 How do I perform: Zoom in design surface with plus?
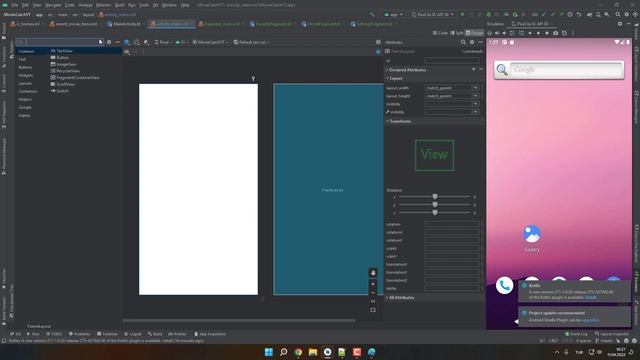coord(373,284)
